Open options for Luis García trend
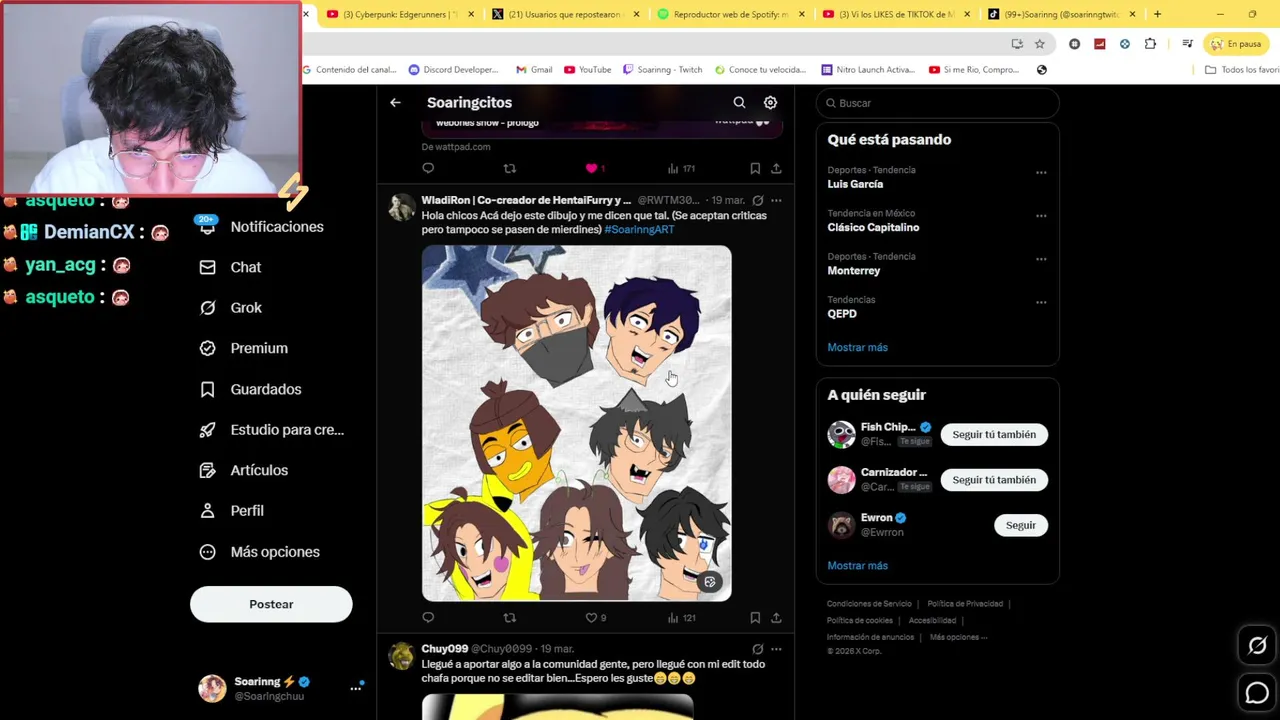 (x=1041, y=172)
